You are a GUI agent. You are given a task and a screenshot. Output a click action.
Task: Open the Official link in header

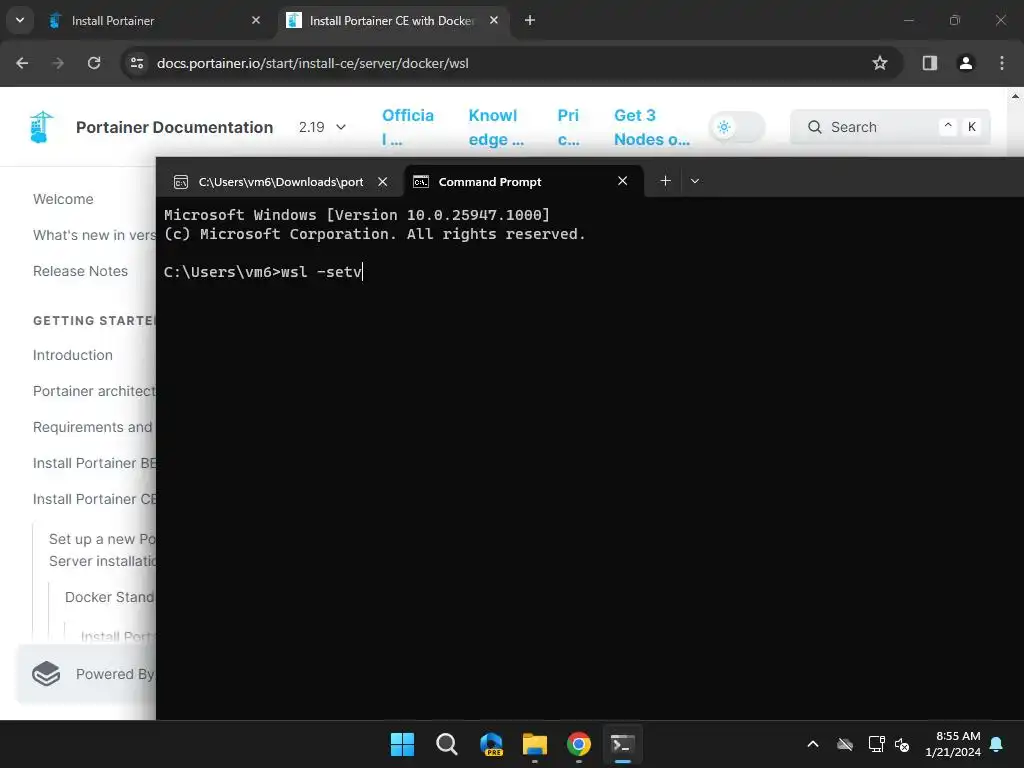coord(408,127)
